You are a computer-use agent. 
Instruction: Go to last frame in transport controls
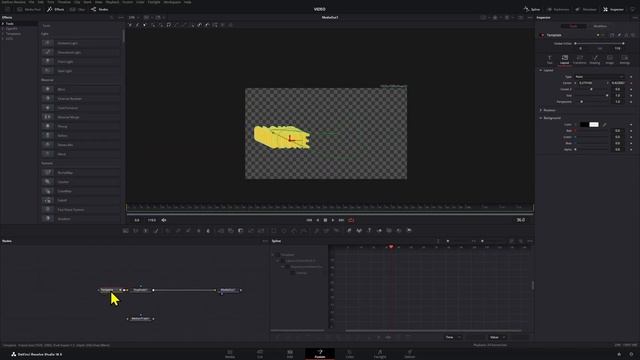[x=341, y=220]
